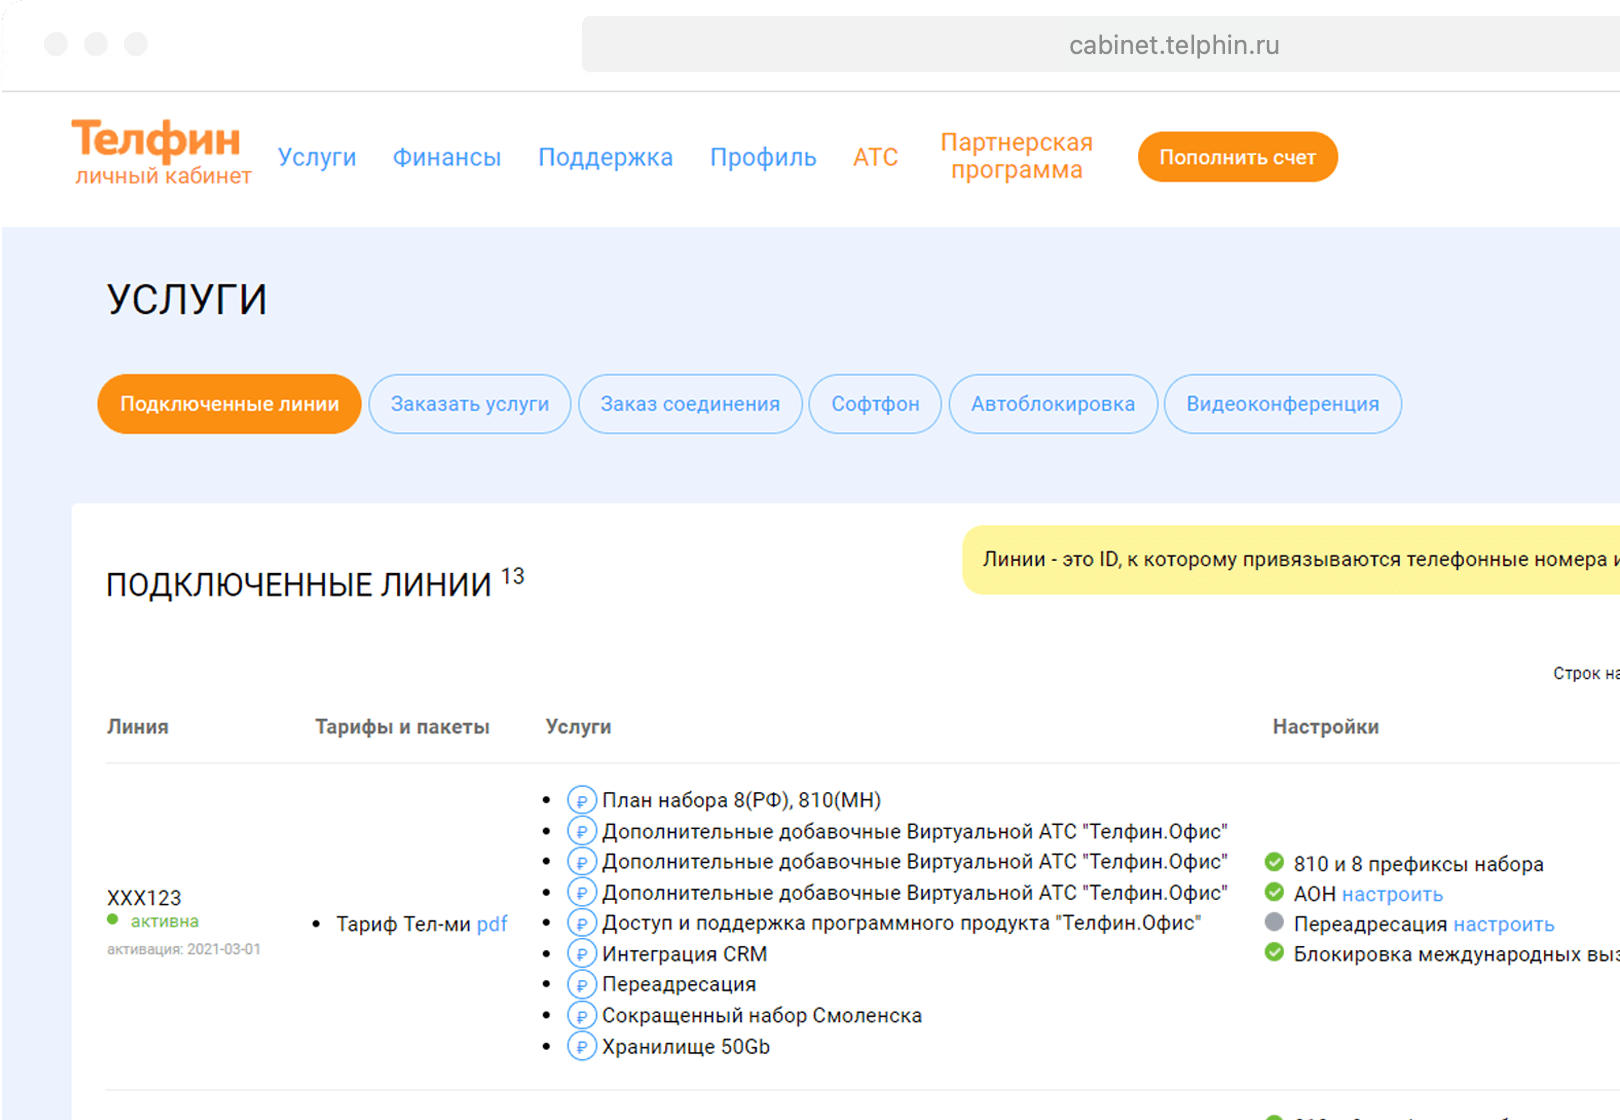Open Партнерская программа page

click(1016, 156)
